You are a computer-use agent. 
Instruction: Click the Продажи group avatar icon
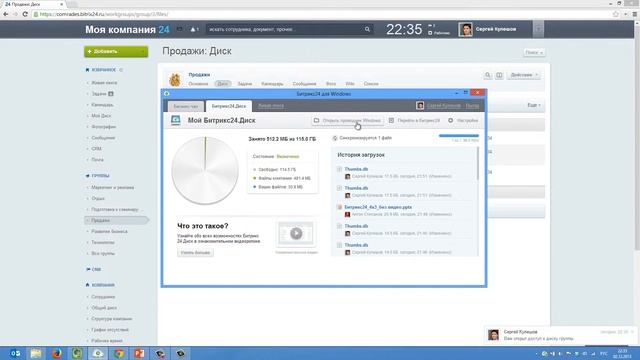(x=175, y=79)
